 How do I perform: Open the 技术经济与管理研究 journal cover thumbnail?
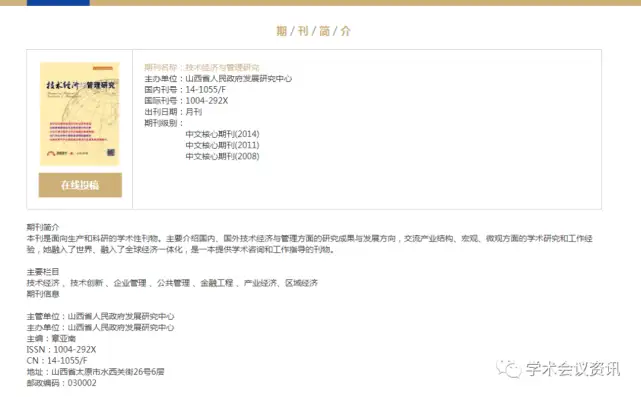click(x=80, y=114)
